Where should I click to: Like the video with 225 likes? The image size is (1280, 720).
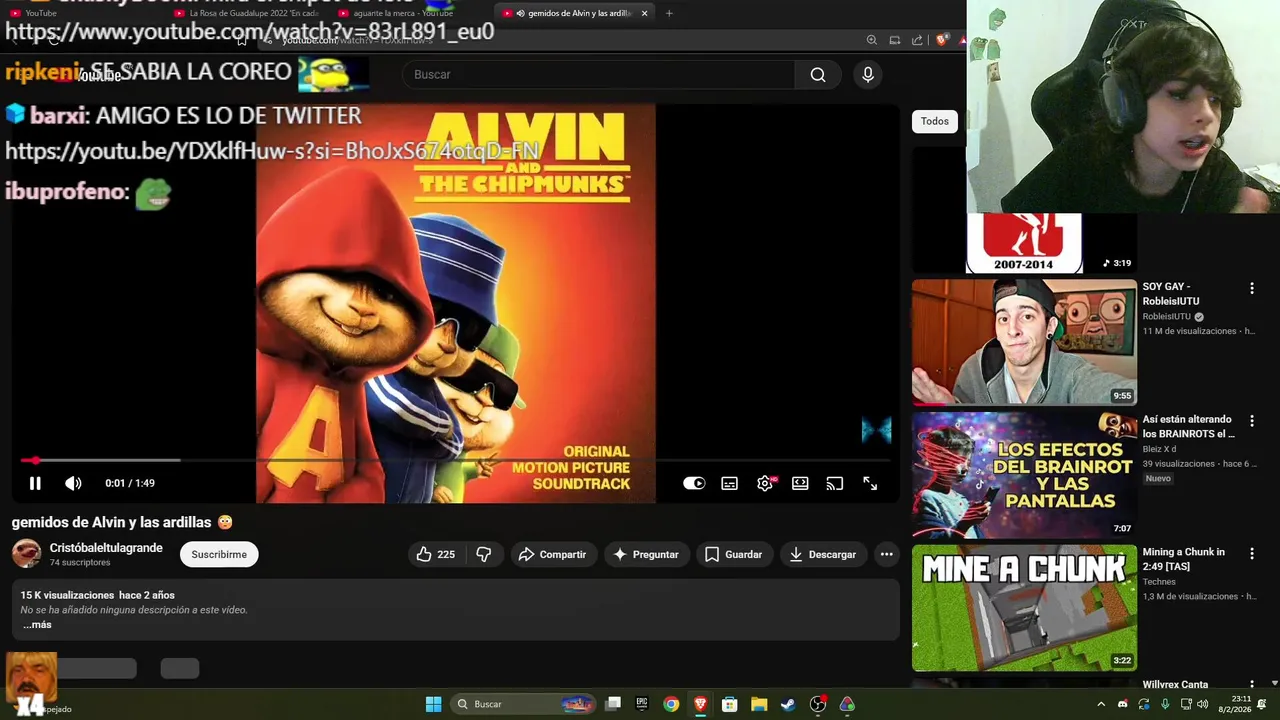(436, 554)
